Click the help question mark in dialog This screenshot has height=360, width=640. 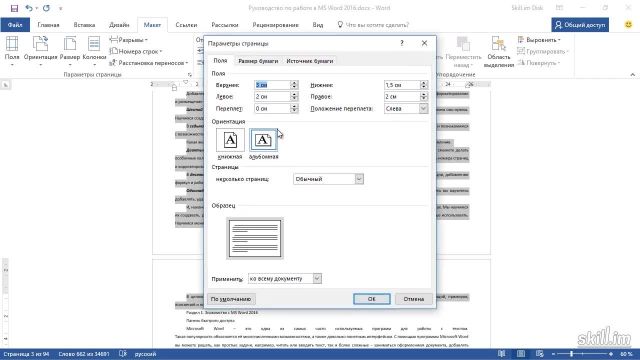402,43
